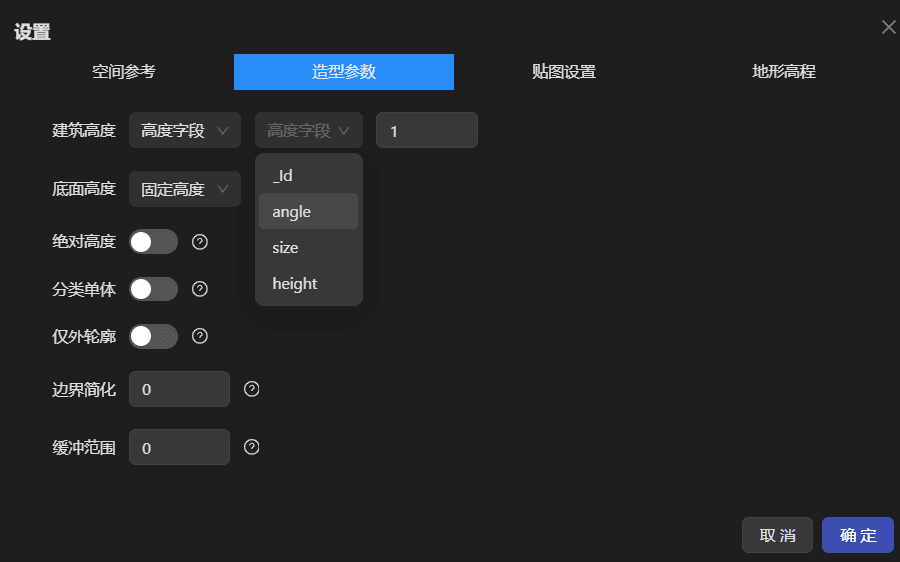Go to the 地形高程 tab
The height and width of the screenshot is (562, 900).
(x=784, y=72)
